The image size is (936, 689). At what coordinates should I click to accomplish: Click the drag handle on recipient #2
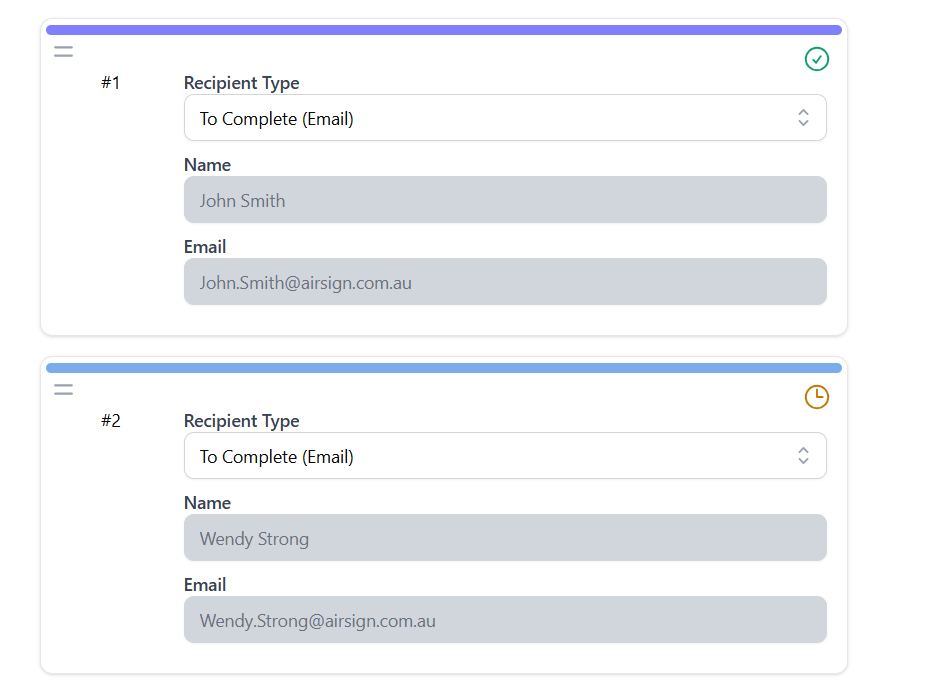click(64, 389)
